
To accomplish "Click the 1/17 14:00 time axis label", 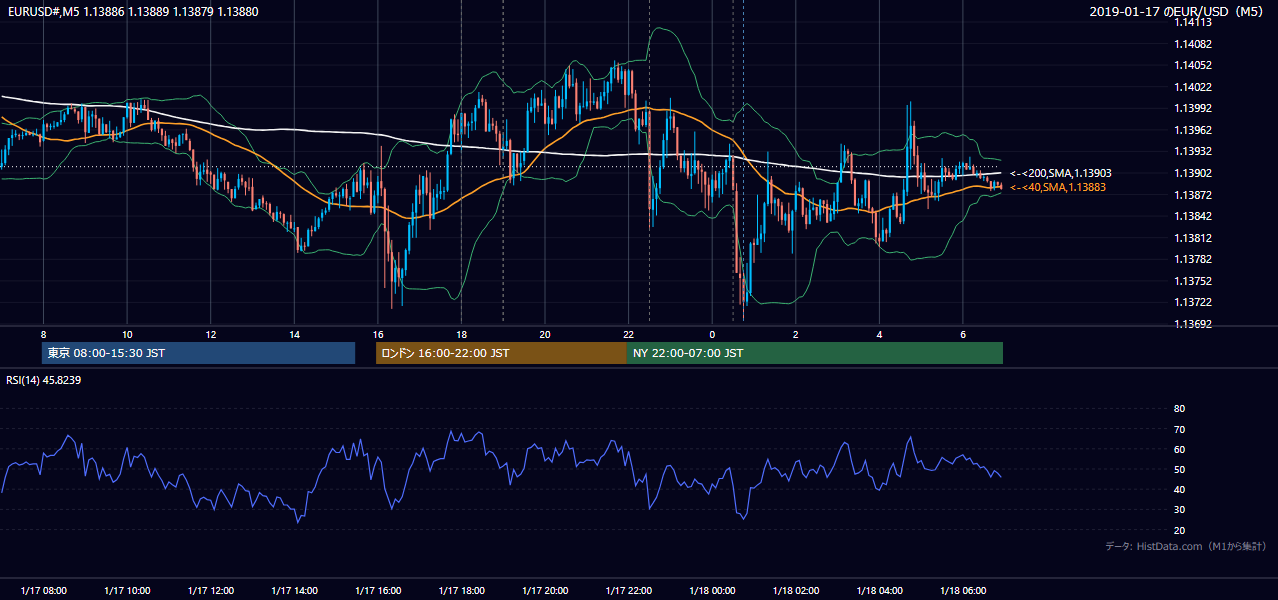I will (294, 590).
